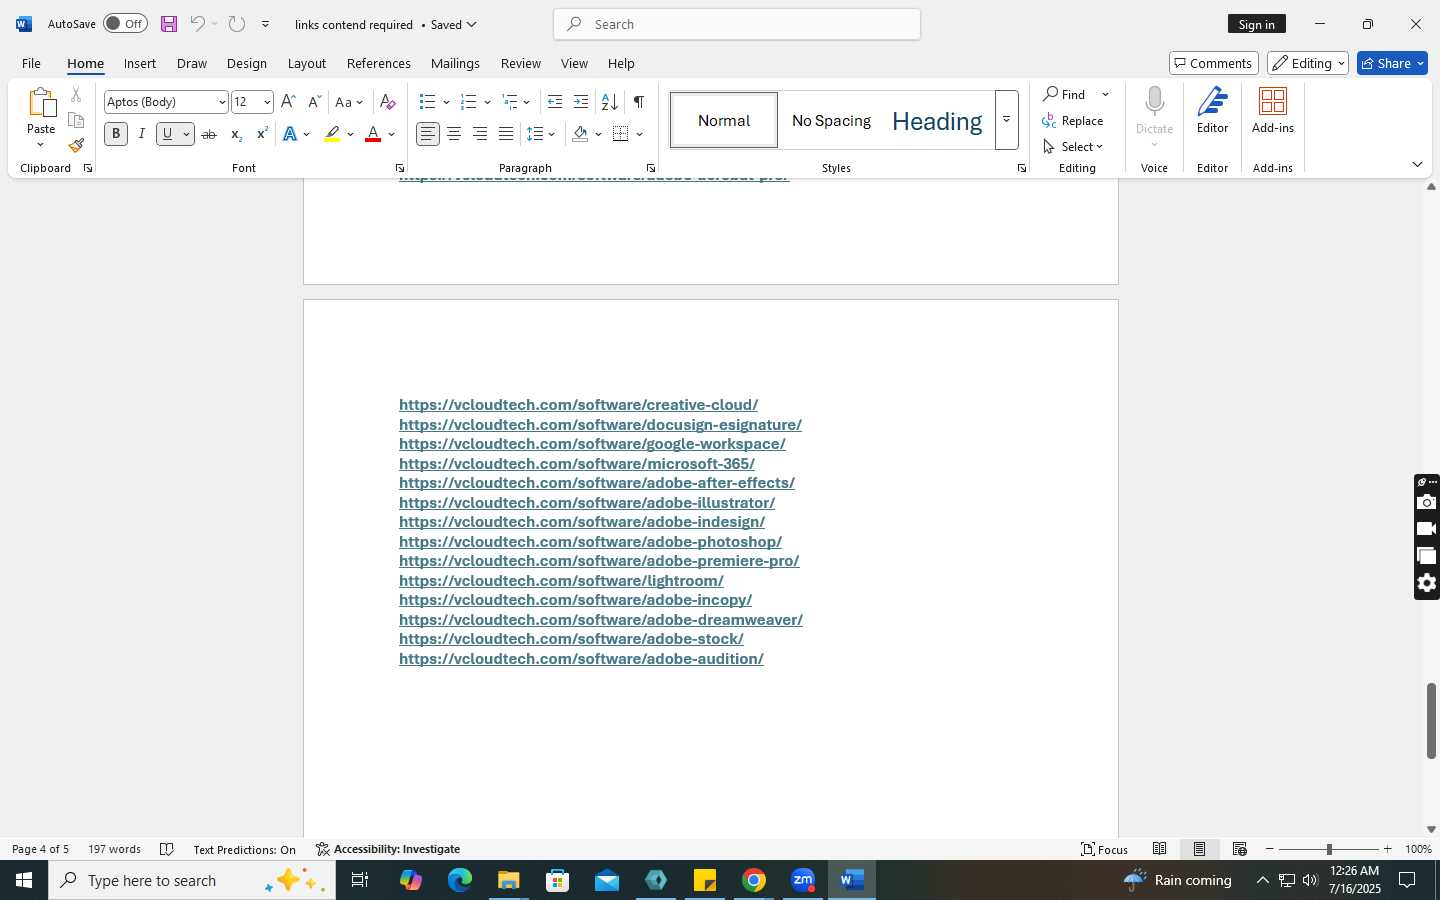
Task: Justify the paragraph text
Action: click(506, 134)
